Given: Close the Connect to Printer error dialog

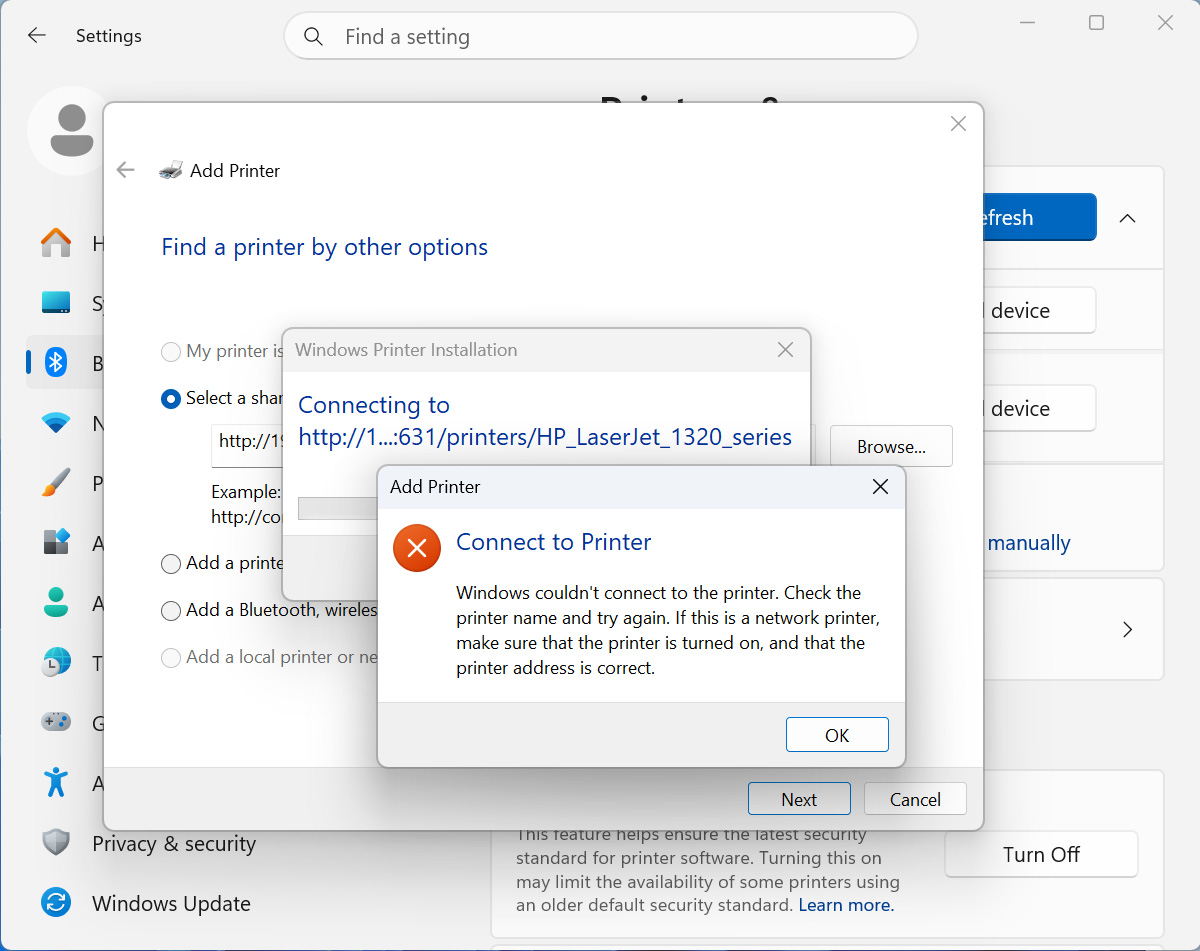Looking at the screenshot, I should 880,487.
